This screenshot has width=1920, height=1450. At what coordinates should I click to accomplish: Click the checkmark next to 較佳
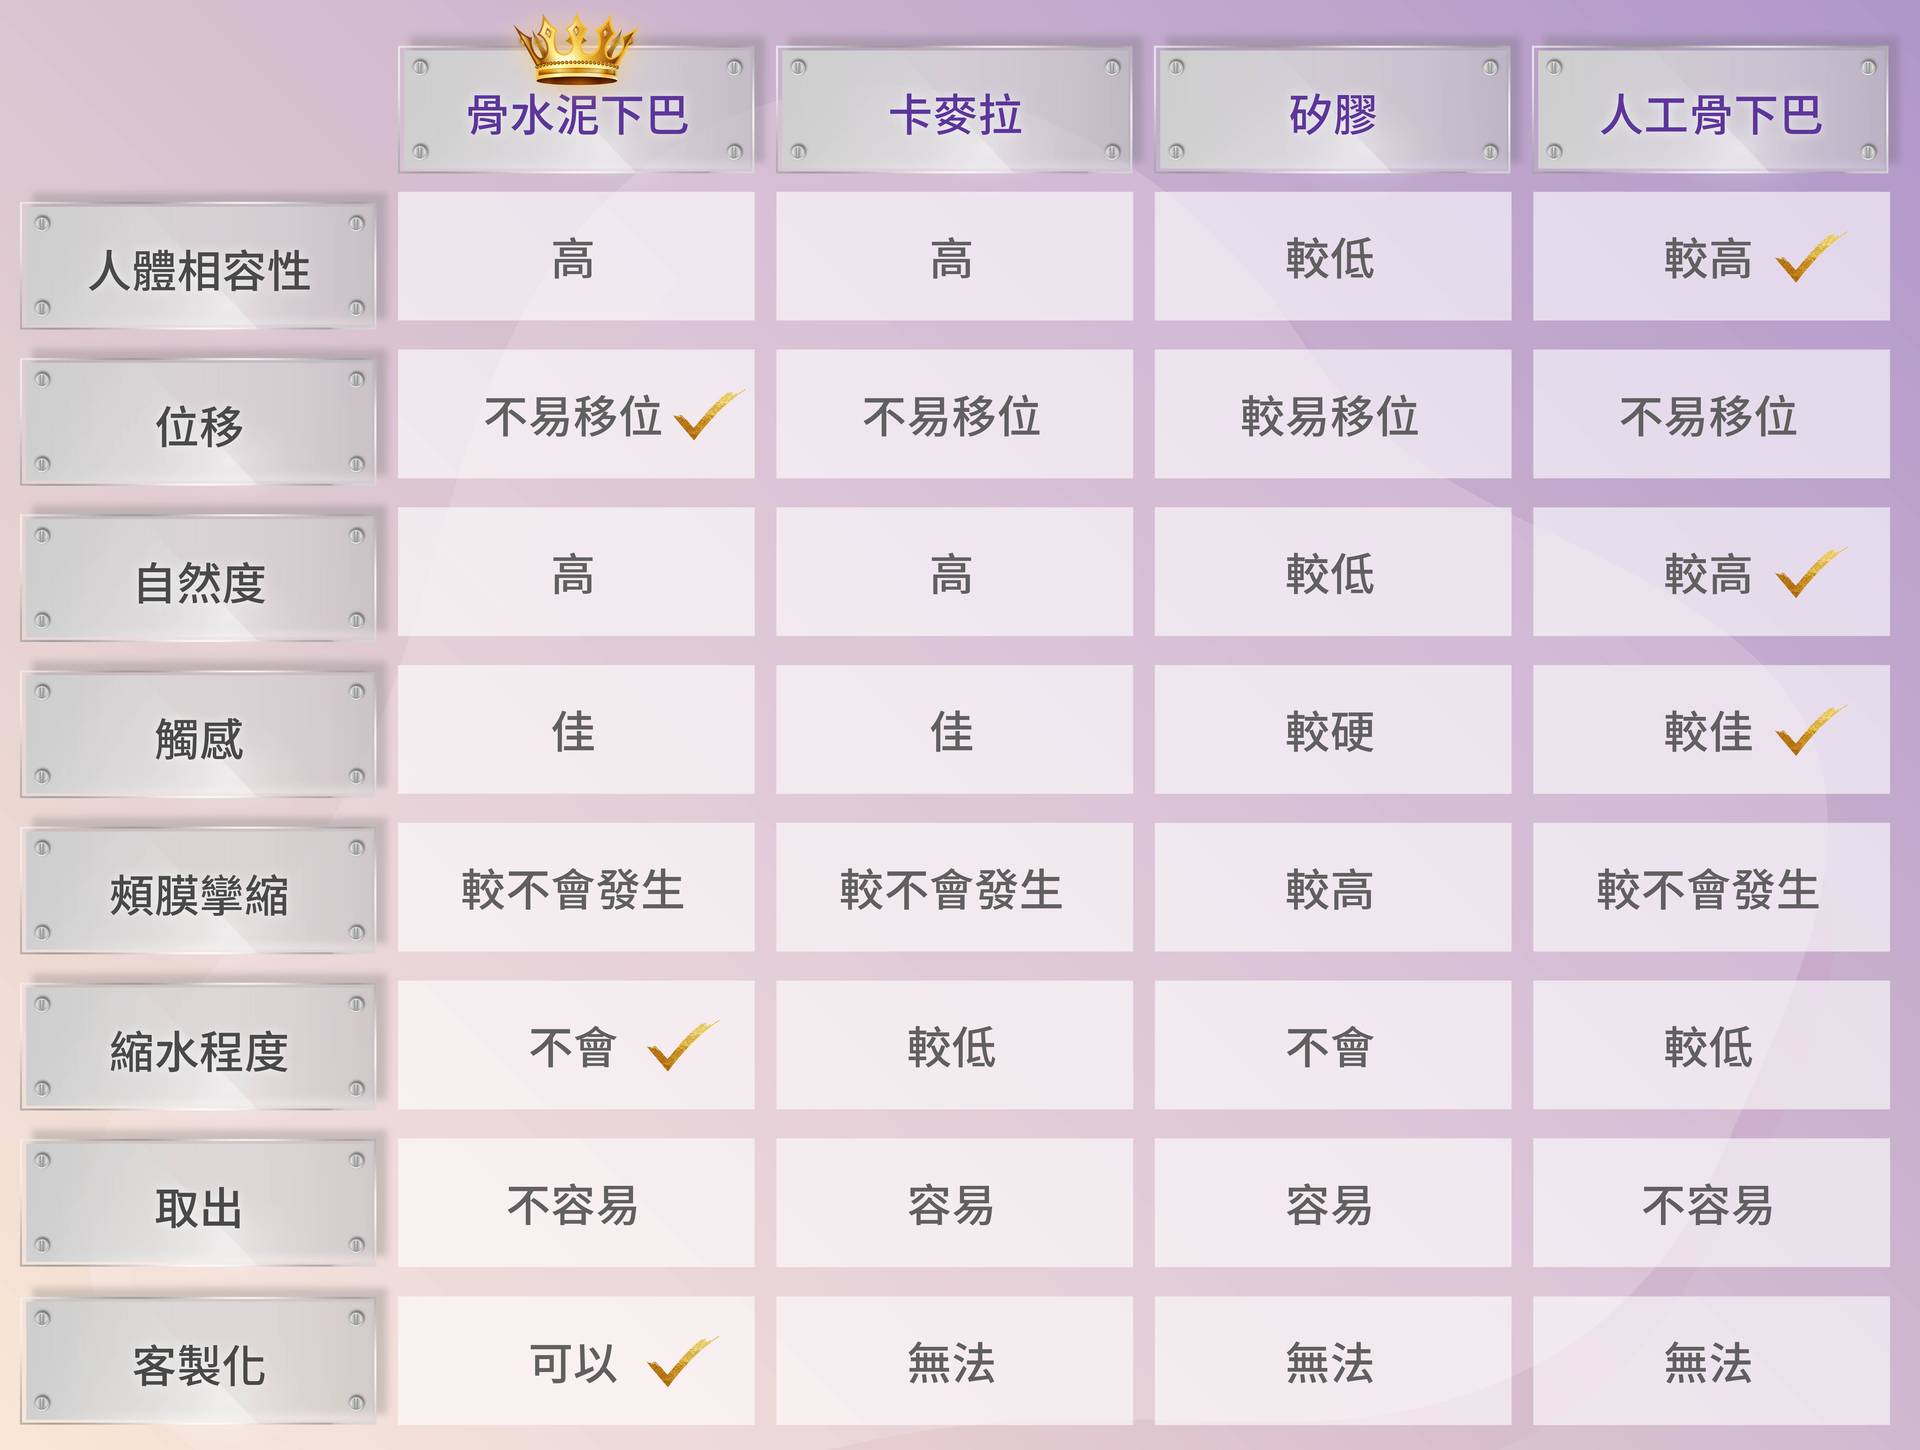click(x=1808, y=731)
